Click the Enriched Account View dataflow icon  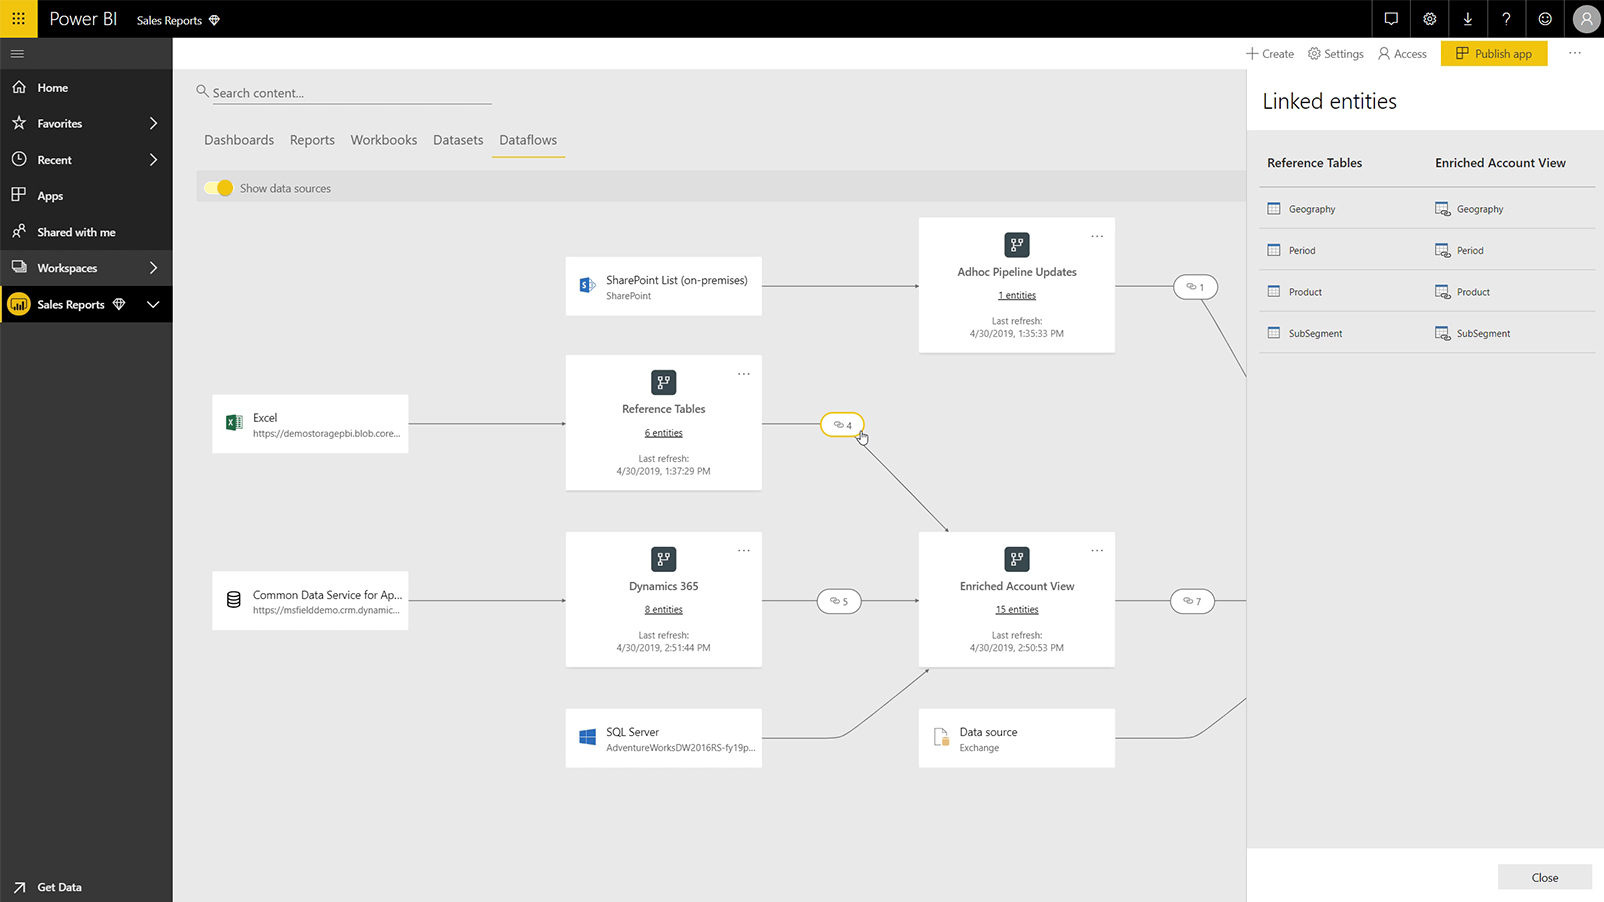click(1017, 559)
